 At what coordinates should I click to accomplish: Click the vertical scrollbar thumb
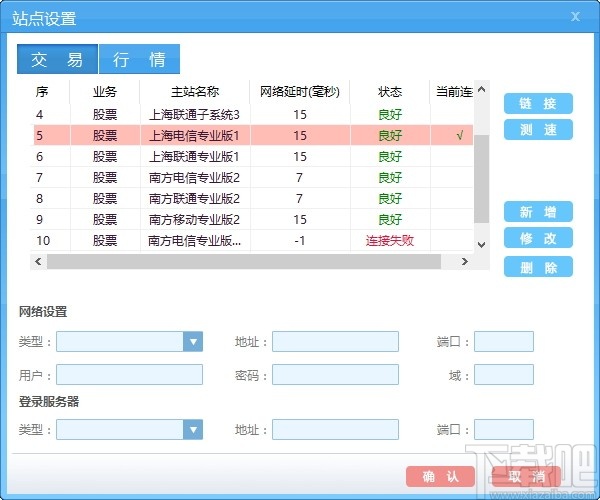point(482,179)
